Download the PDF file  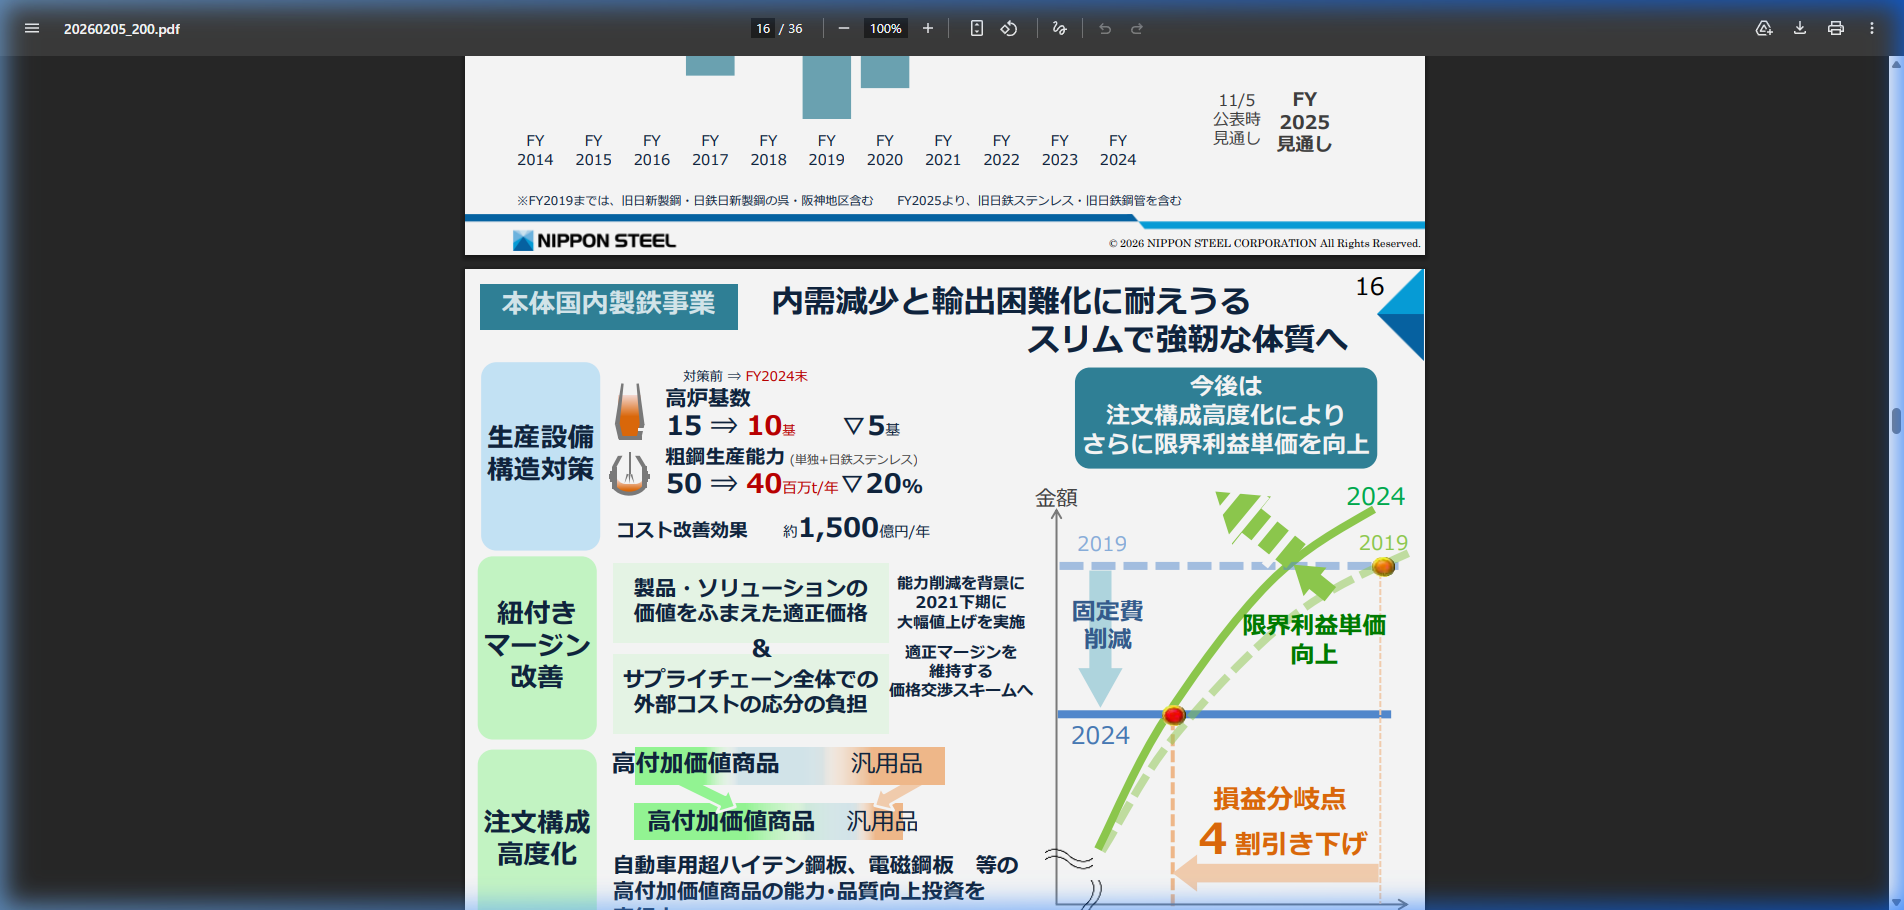tap(1799, 28)
